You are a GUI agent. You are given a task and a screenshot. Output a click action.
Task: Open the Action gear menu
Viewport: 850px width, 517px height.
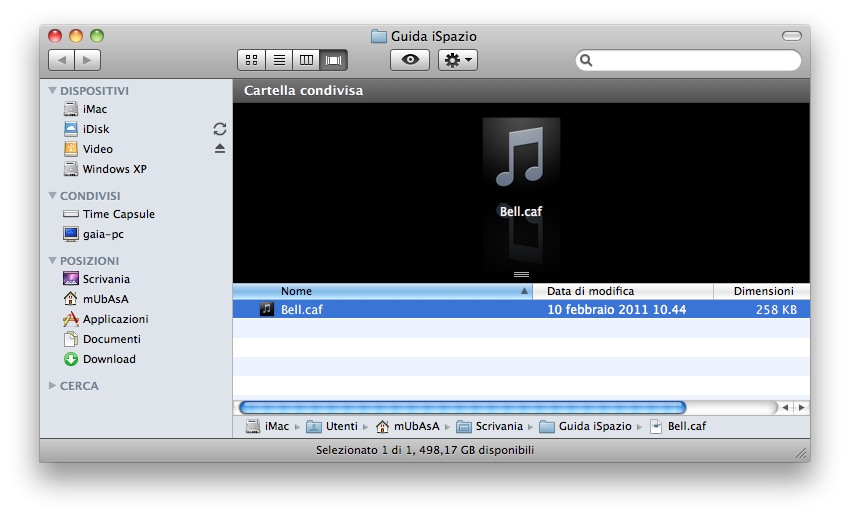pos(458,60)
